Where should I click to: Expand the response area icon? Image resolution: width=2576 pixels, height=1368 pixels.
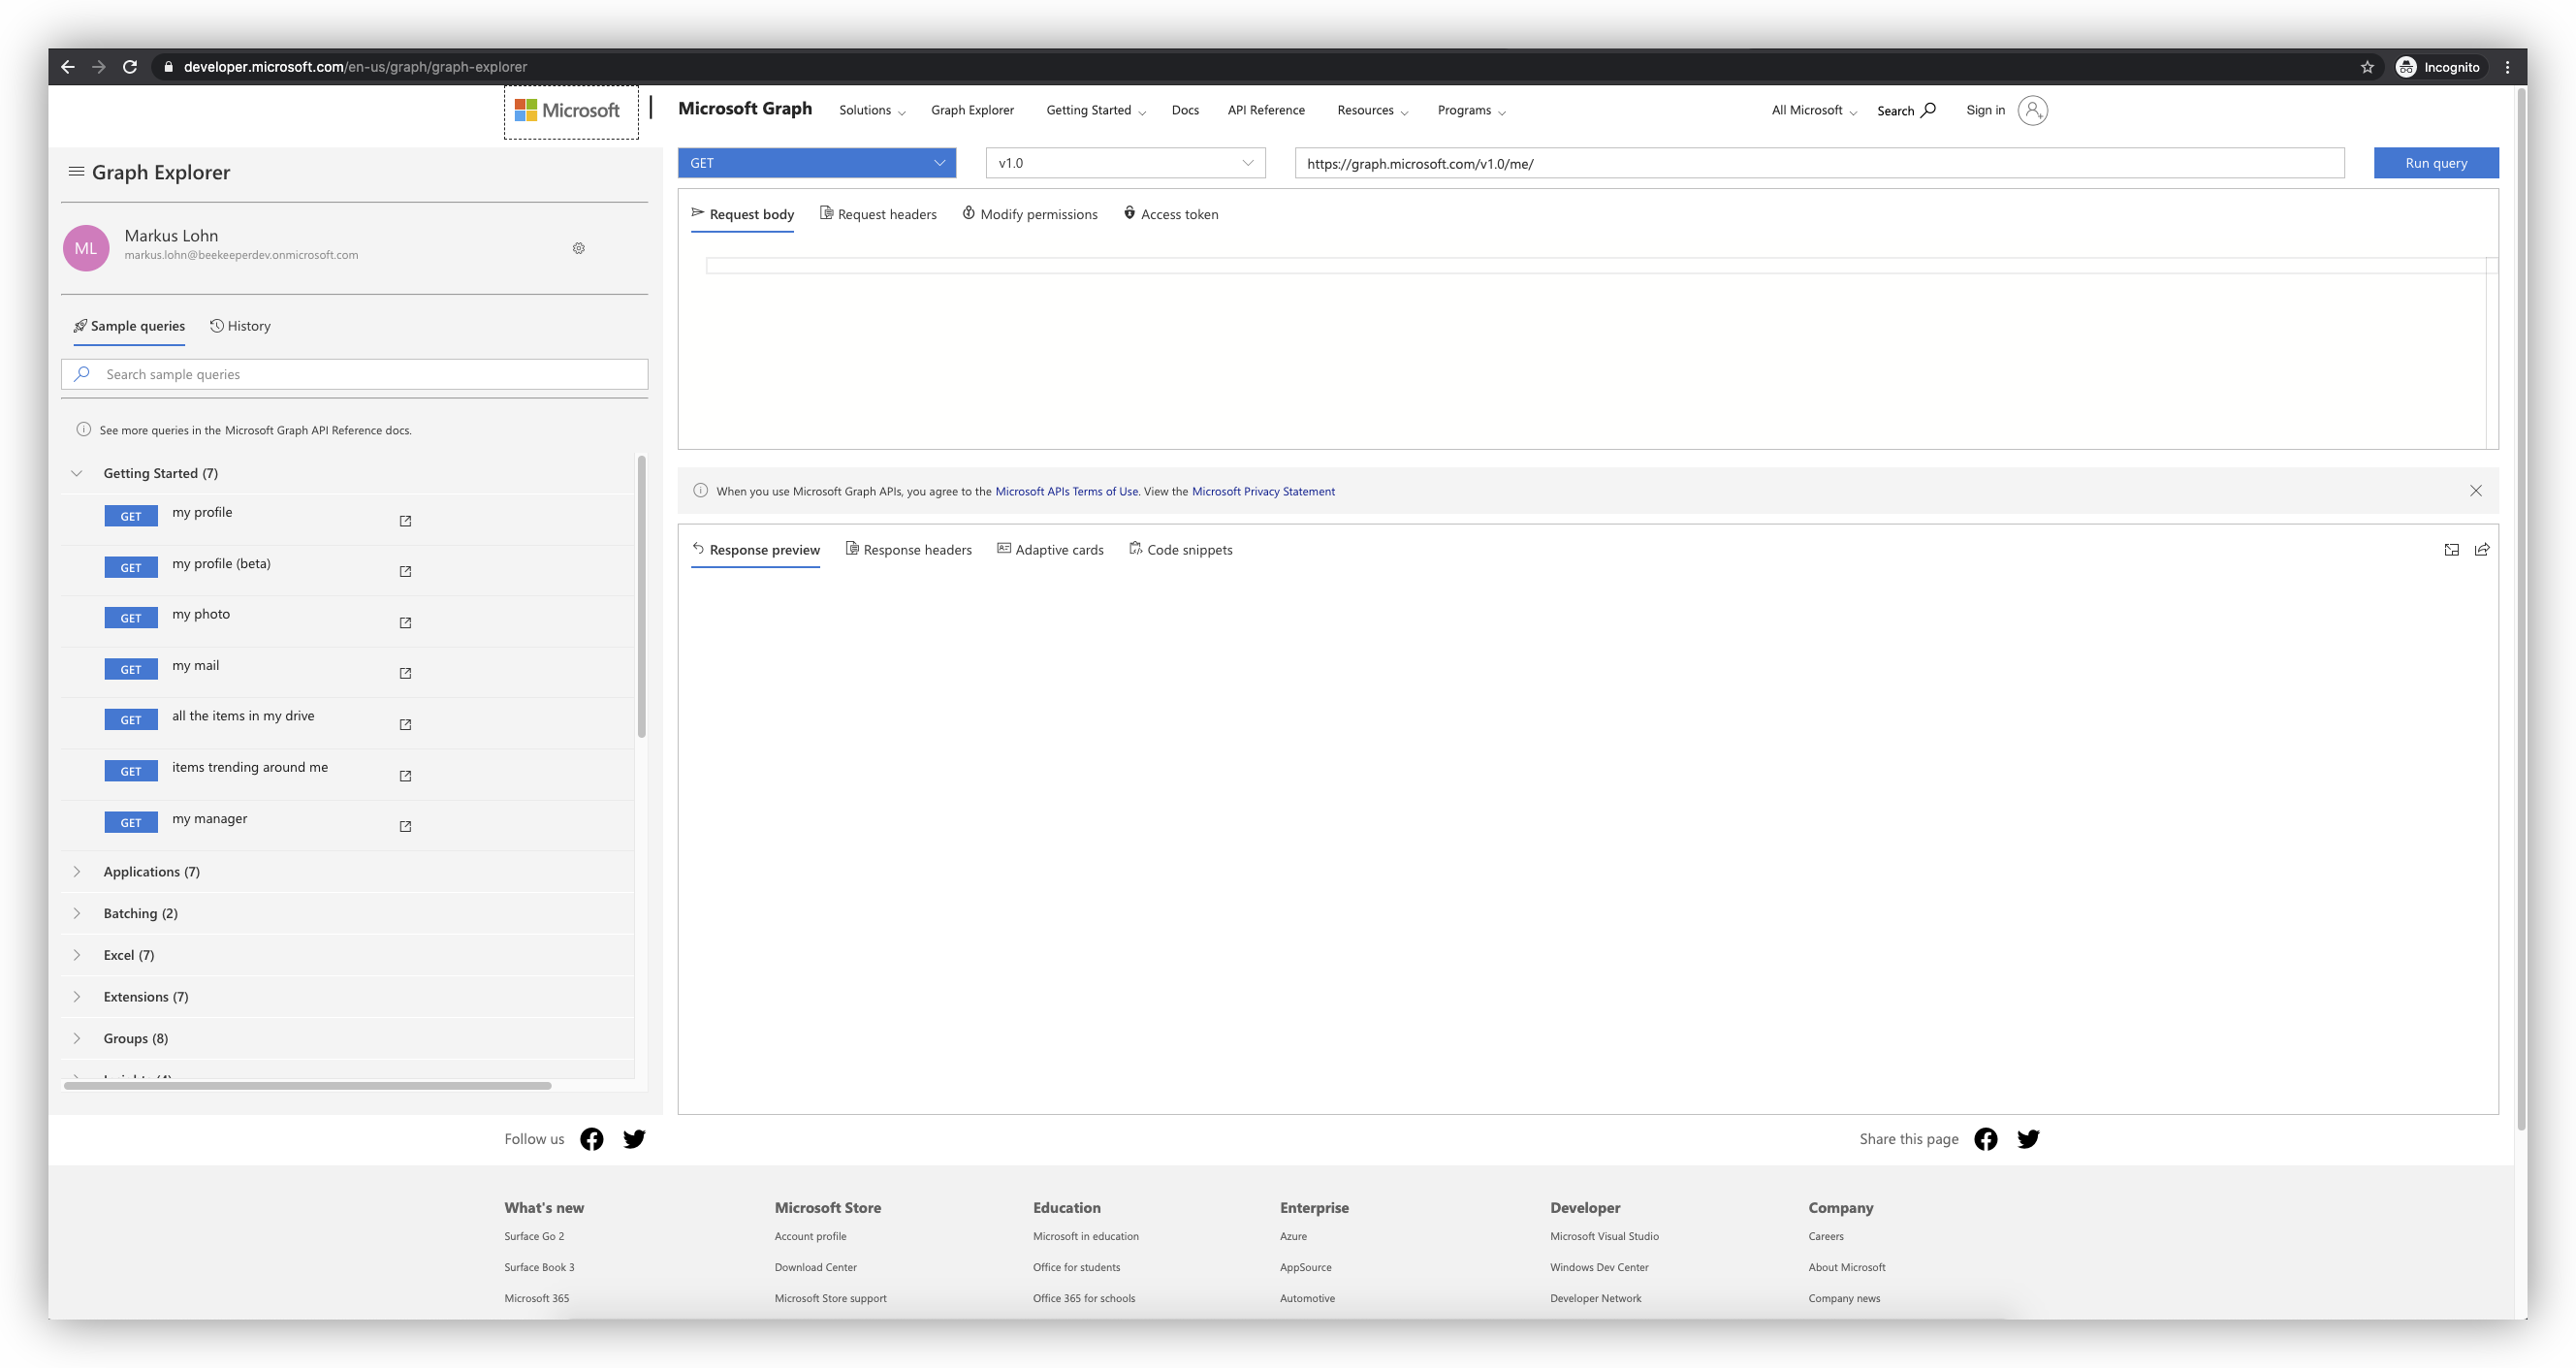(2451, 550)
